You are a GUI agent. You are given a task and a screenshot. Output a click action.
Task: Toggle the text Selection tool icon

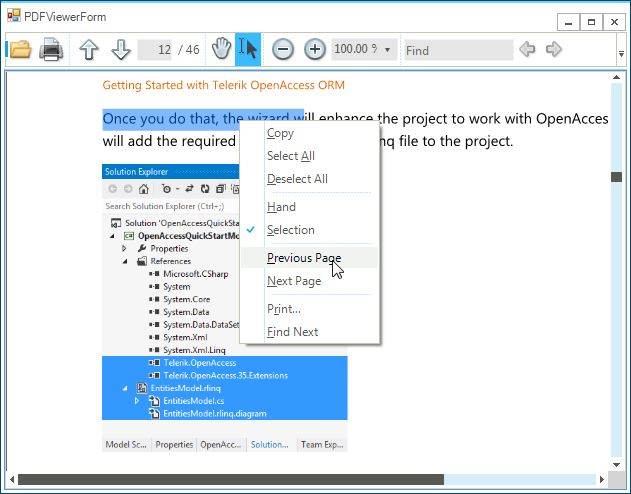[x=248, y=49]
